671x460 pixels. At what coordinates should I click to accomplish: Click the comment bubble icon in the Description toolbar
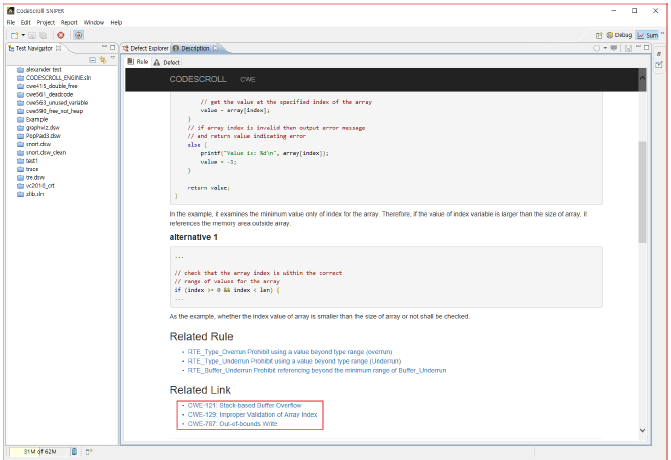tap(614, 48)
